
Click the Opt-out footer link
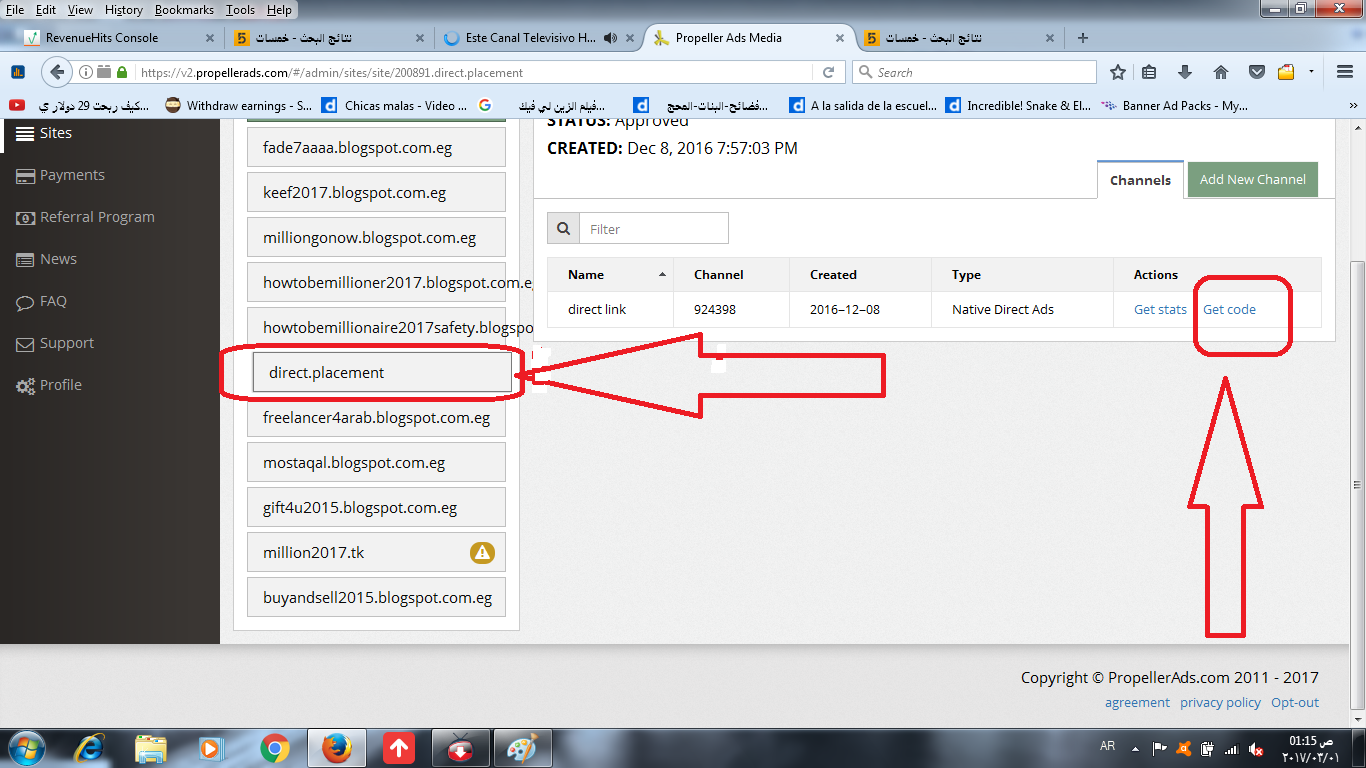1295,702
